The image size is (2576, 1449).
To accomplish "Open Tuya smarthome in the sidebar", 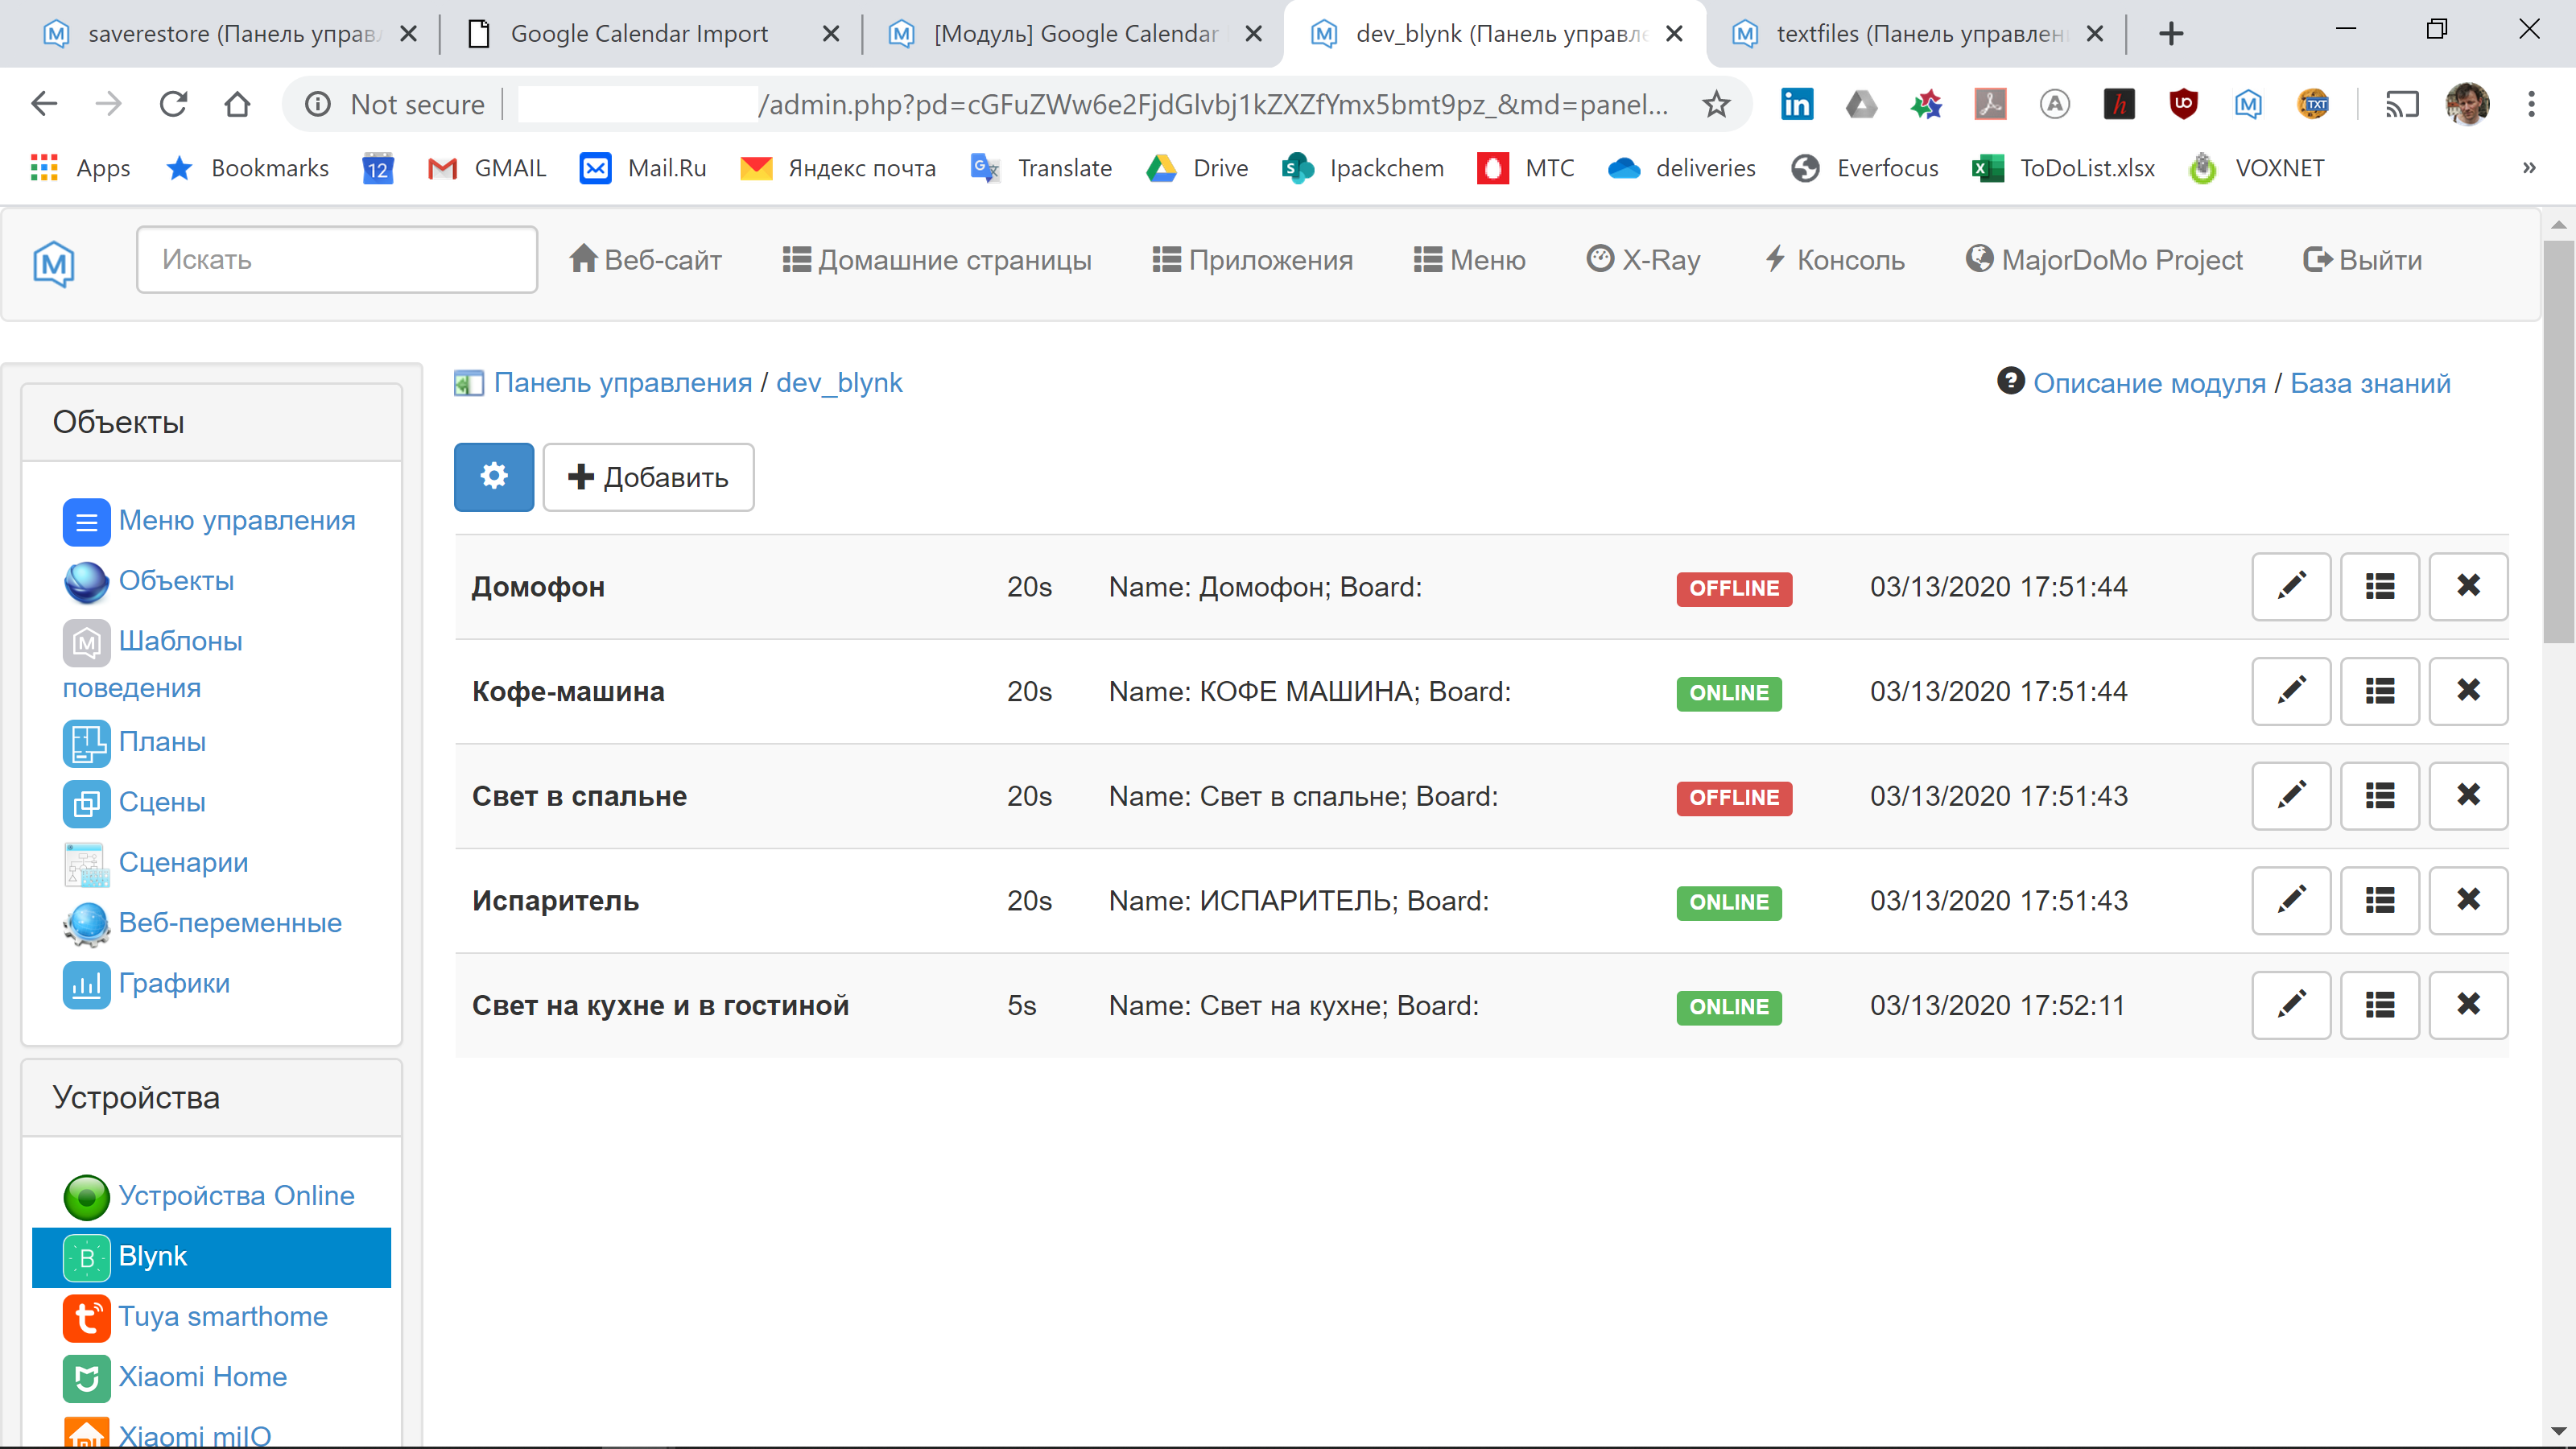I will point(222,1316).
